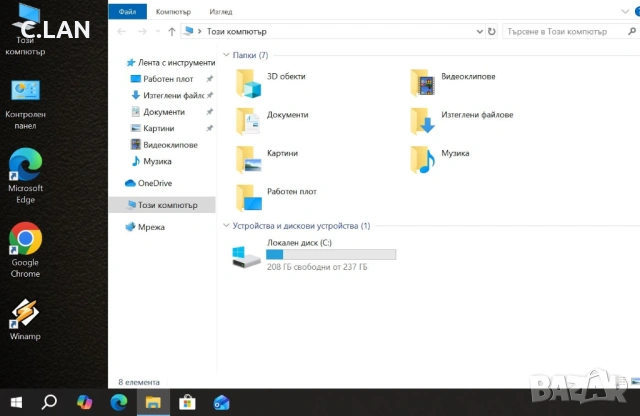Expand the address bar history dropdown
The width and height of the screenshot is (640, 416).
480,31
